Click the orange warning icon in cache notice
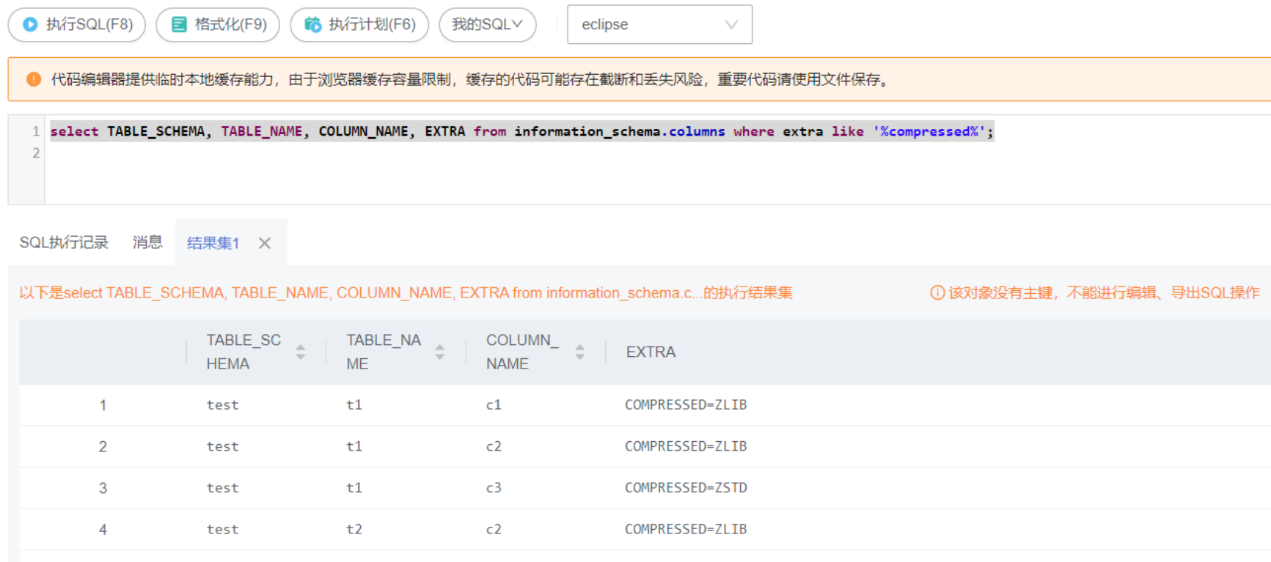The height and width of the screenshot is (562, 1271). (34, 79)
